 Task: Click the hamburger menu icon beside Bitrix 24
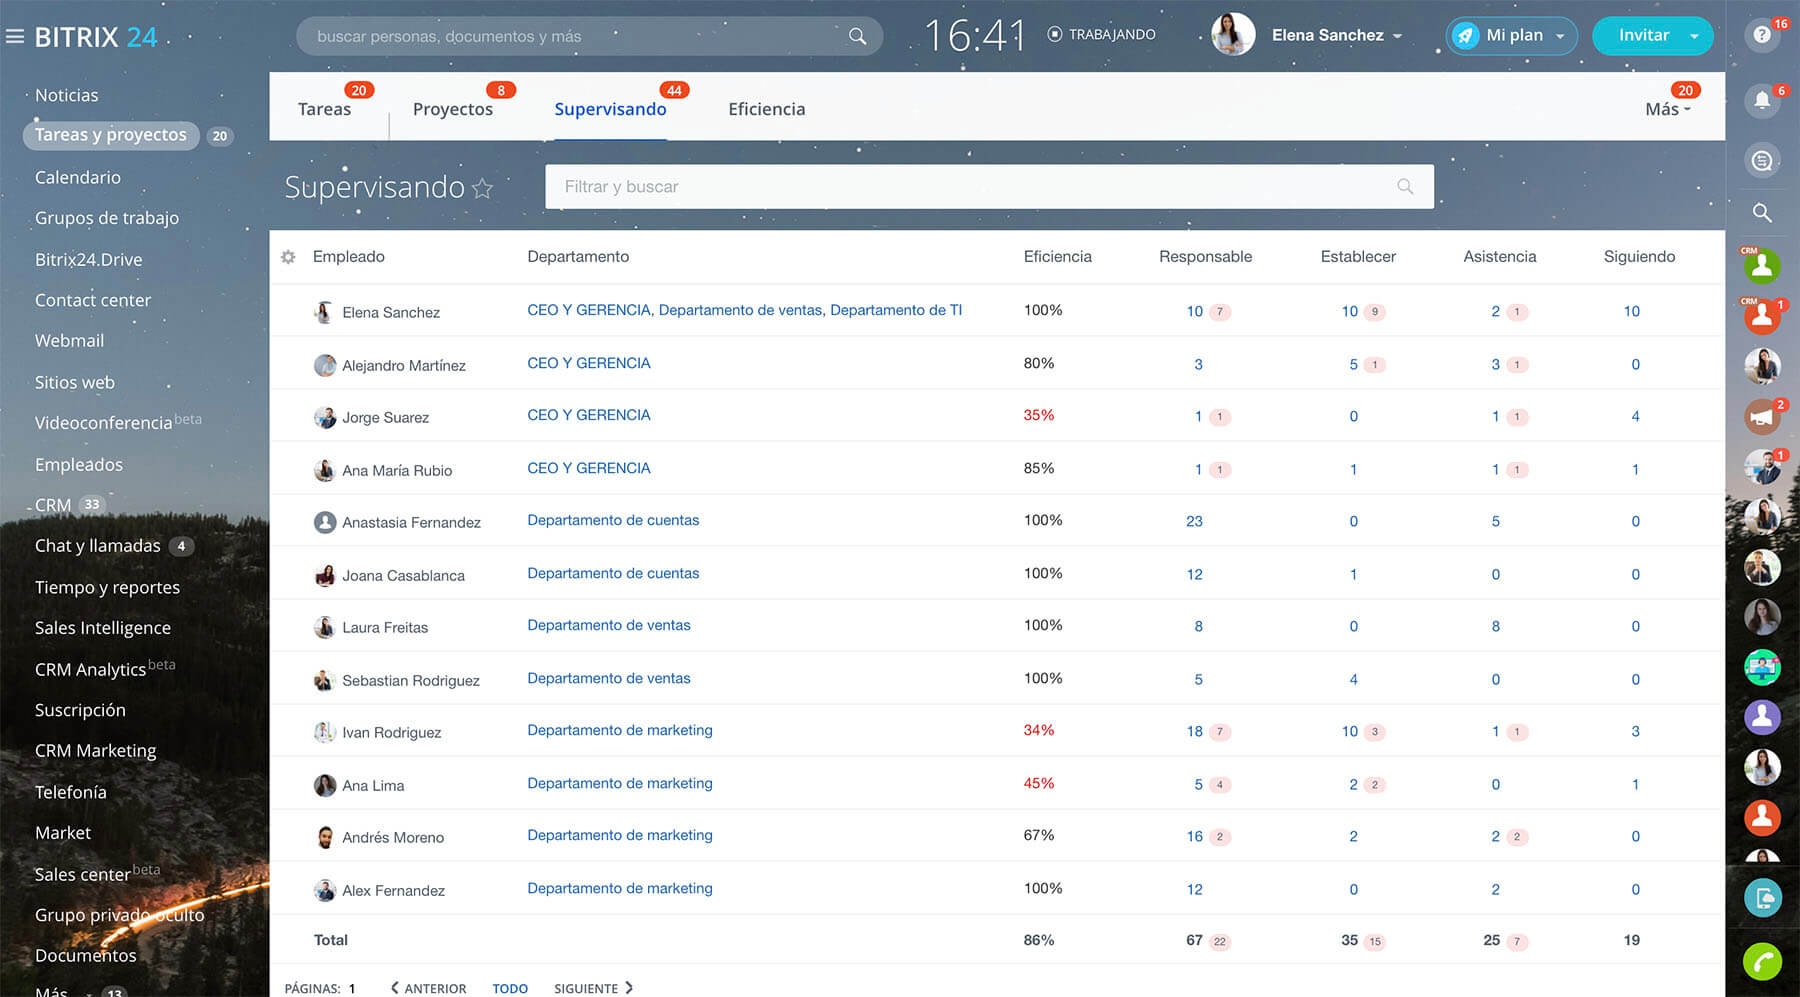15,37
